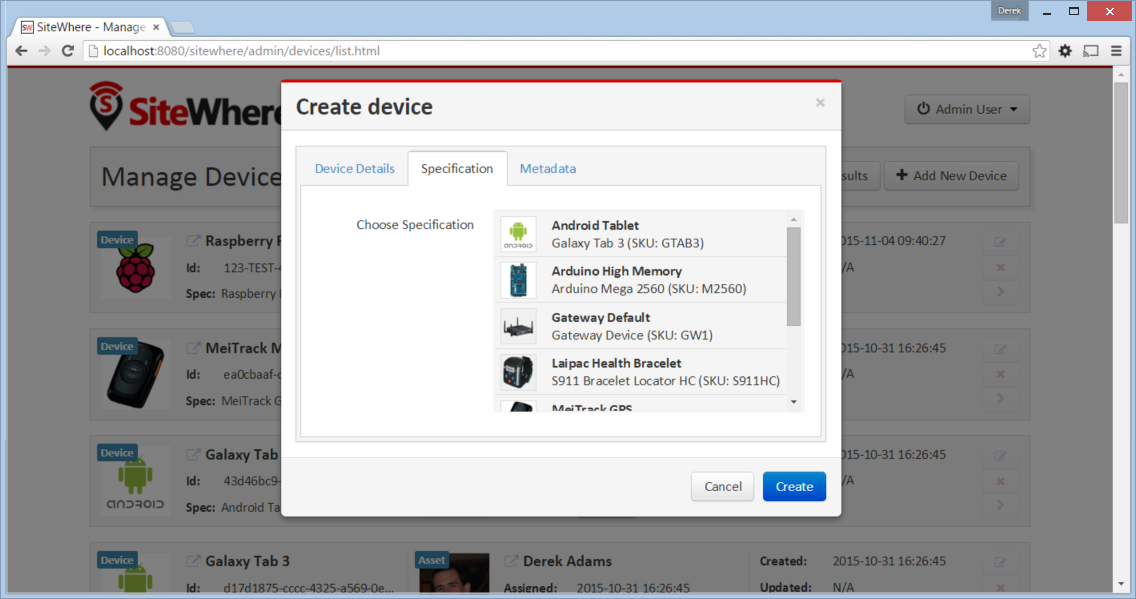The height and width of the screenshot is (599, 1136).
Task: Select the Gateway Default specification
Action: 640,326
